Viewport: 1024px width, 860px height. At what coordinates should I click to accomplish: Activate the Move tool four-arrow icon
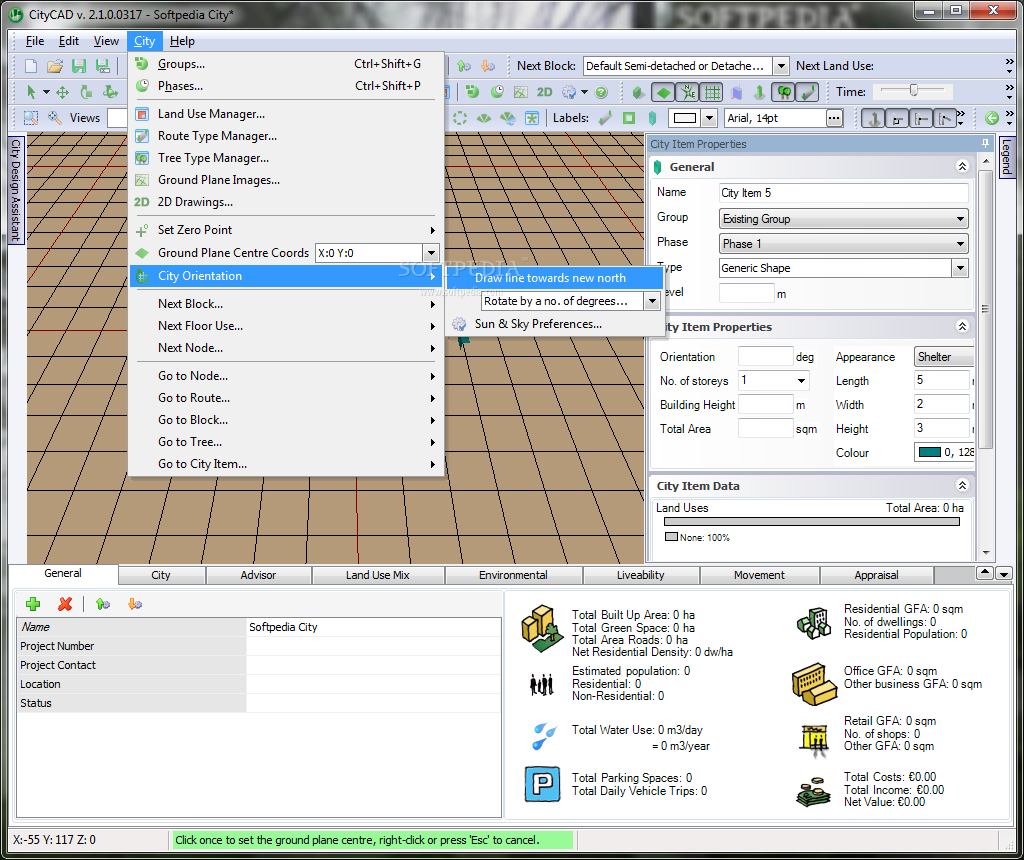click(63, 92)
